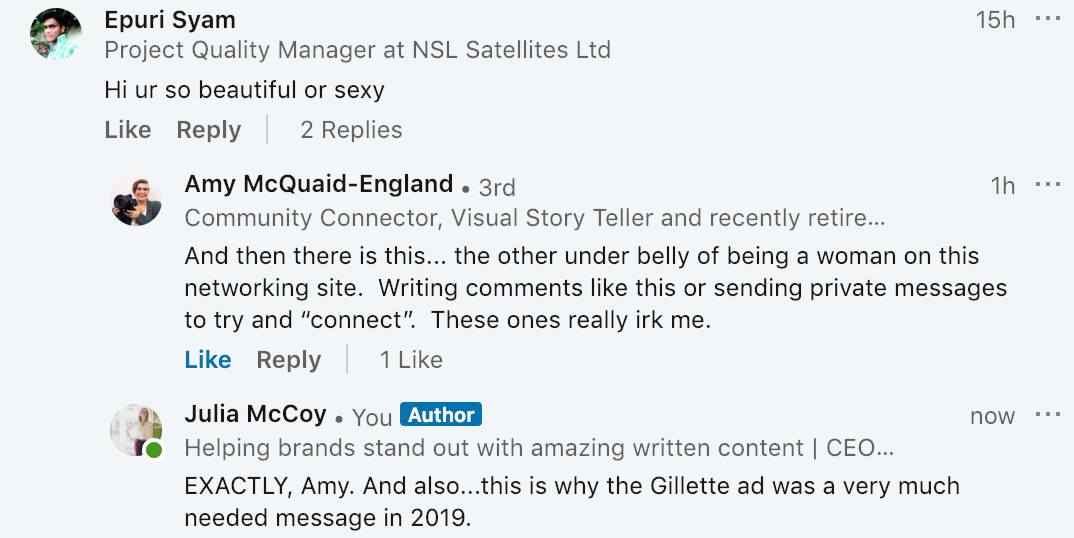Click the blue Author badge
Viewport: 1074px width, 538px height.
[x=441, y=415]
